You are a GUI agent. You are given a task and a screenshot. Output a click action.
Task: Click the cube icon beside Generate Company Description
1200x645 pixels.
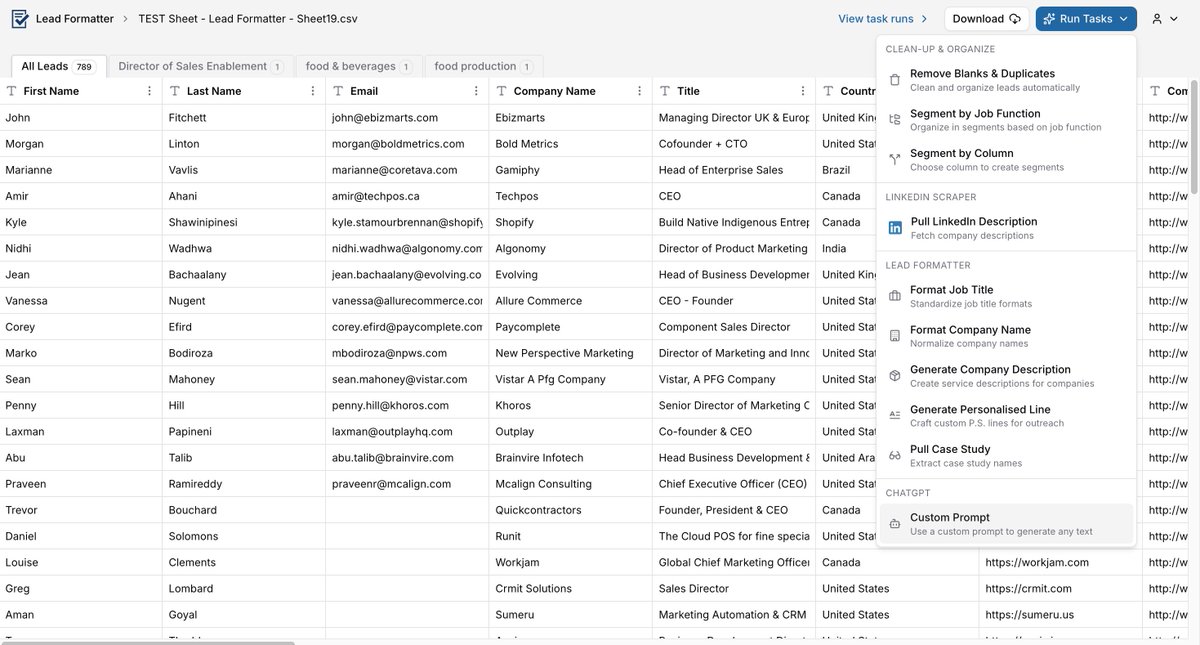point(895,376)
